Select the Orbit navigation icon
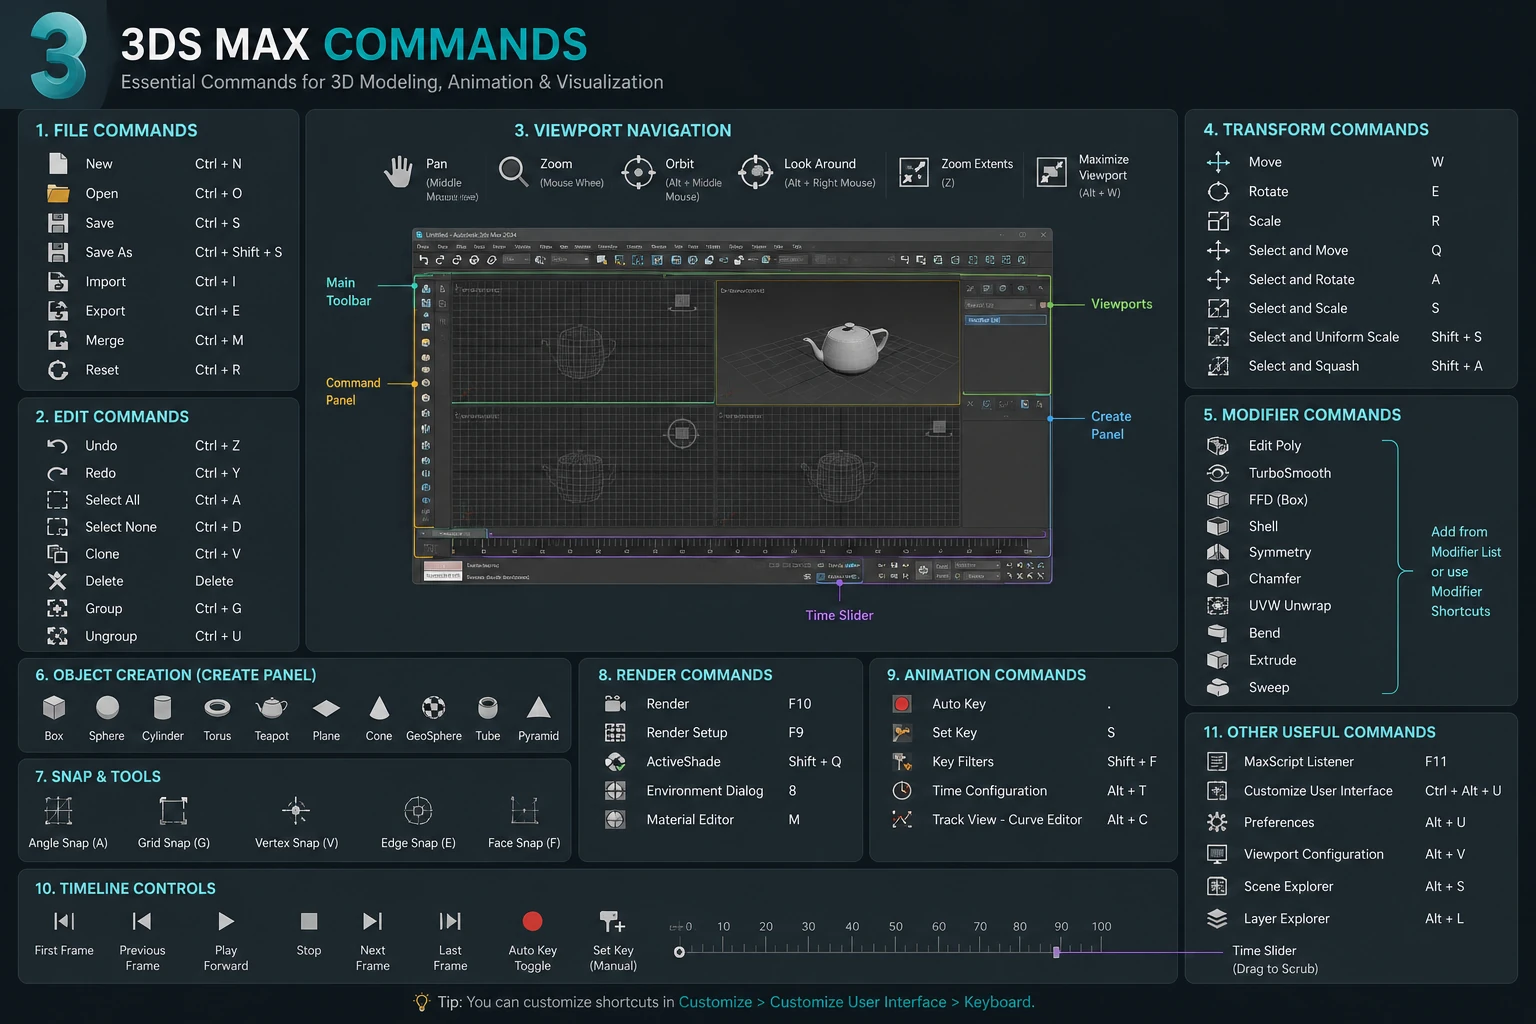The image size is (1536, 1024). [638, 172]
